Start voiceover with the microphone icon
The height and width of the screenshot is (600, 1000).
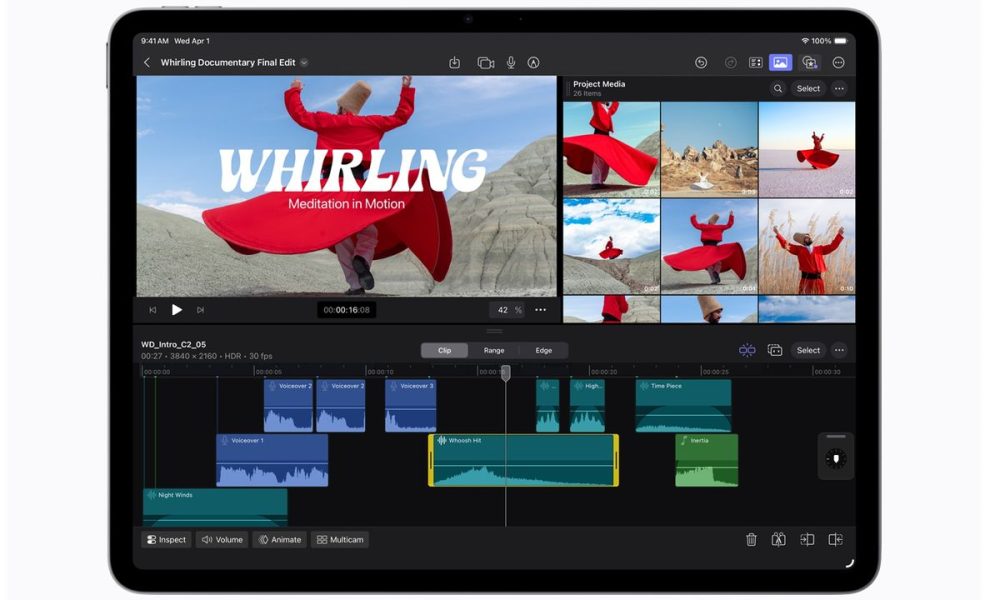coord(511,62)
